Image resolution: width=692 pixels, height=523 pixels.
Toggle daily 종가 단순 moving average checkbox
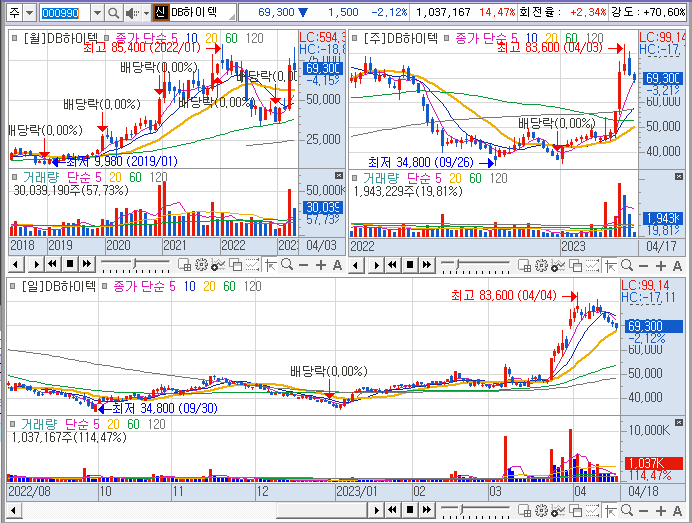(x=104, y=286)
